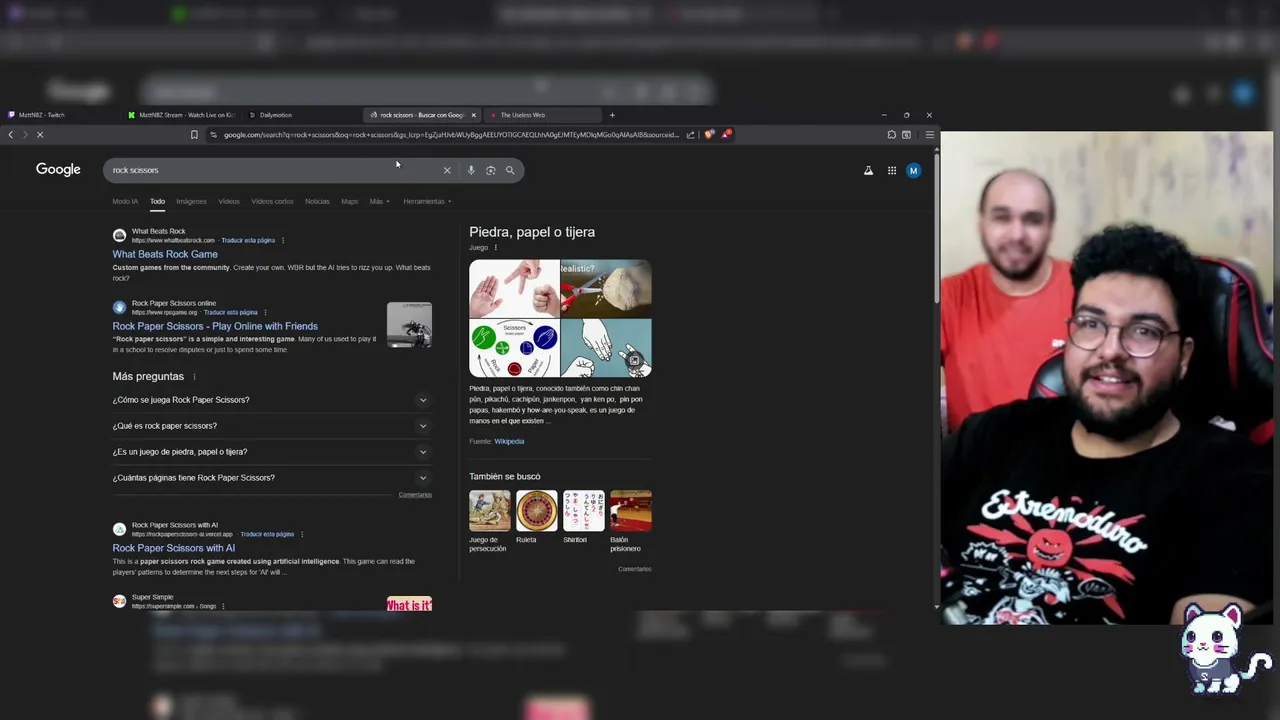
Task: Open options dots next to Más preguntas
Action: tap(194, 377)
